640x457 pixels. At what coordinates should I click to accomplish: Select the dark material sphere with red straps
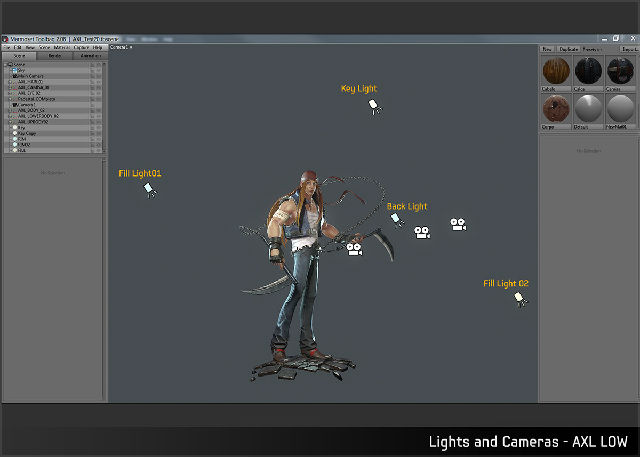pyautogui.click(x=620, y=71)
